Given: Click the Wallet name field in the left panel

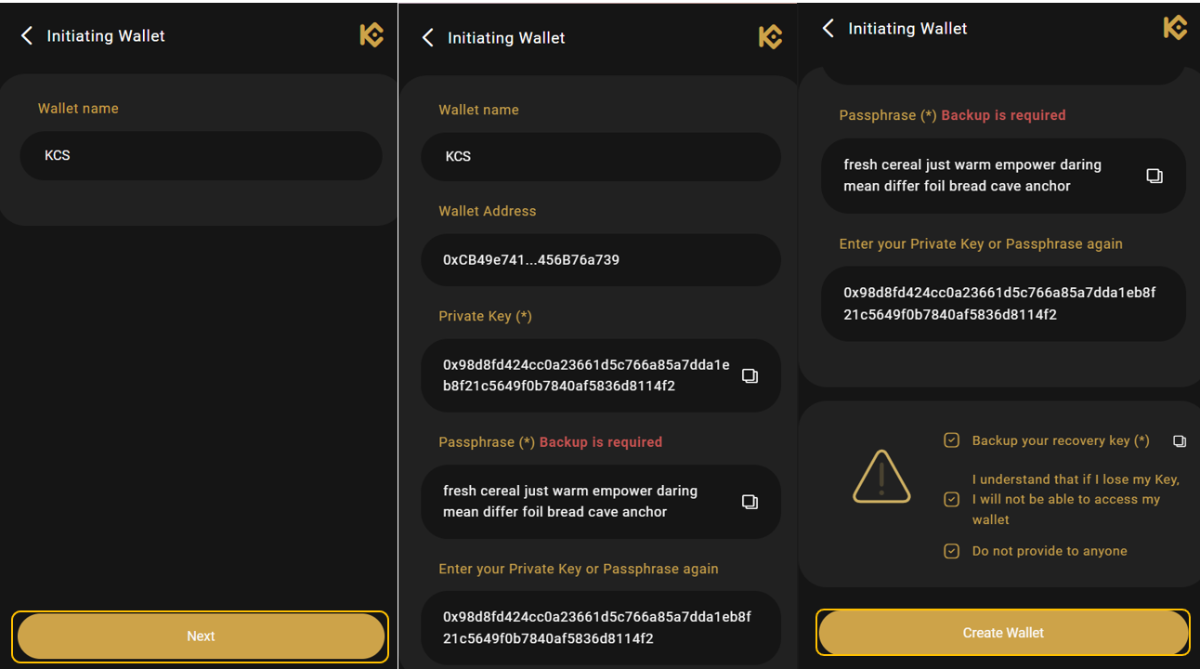Looking at the screenshot, I should point(200,156).
